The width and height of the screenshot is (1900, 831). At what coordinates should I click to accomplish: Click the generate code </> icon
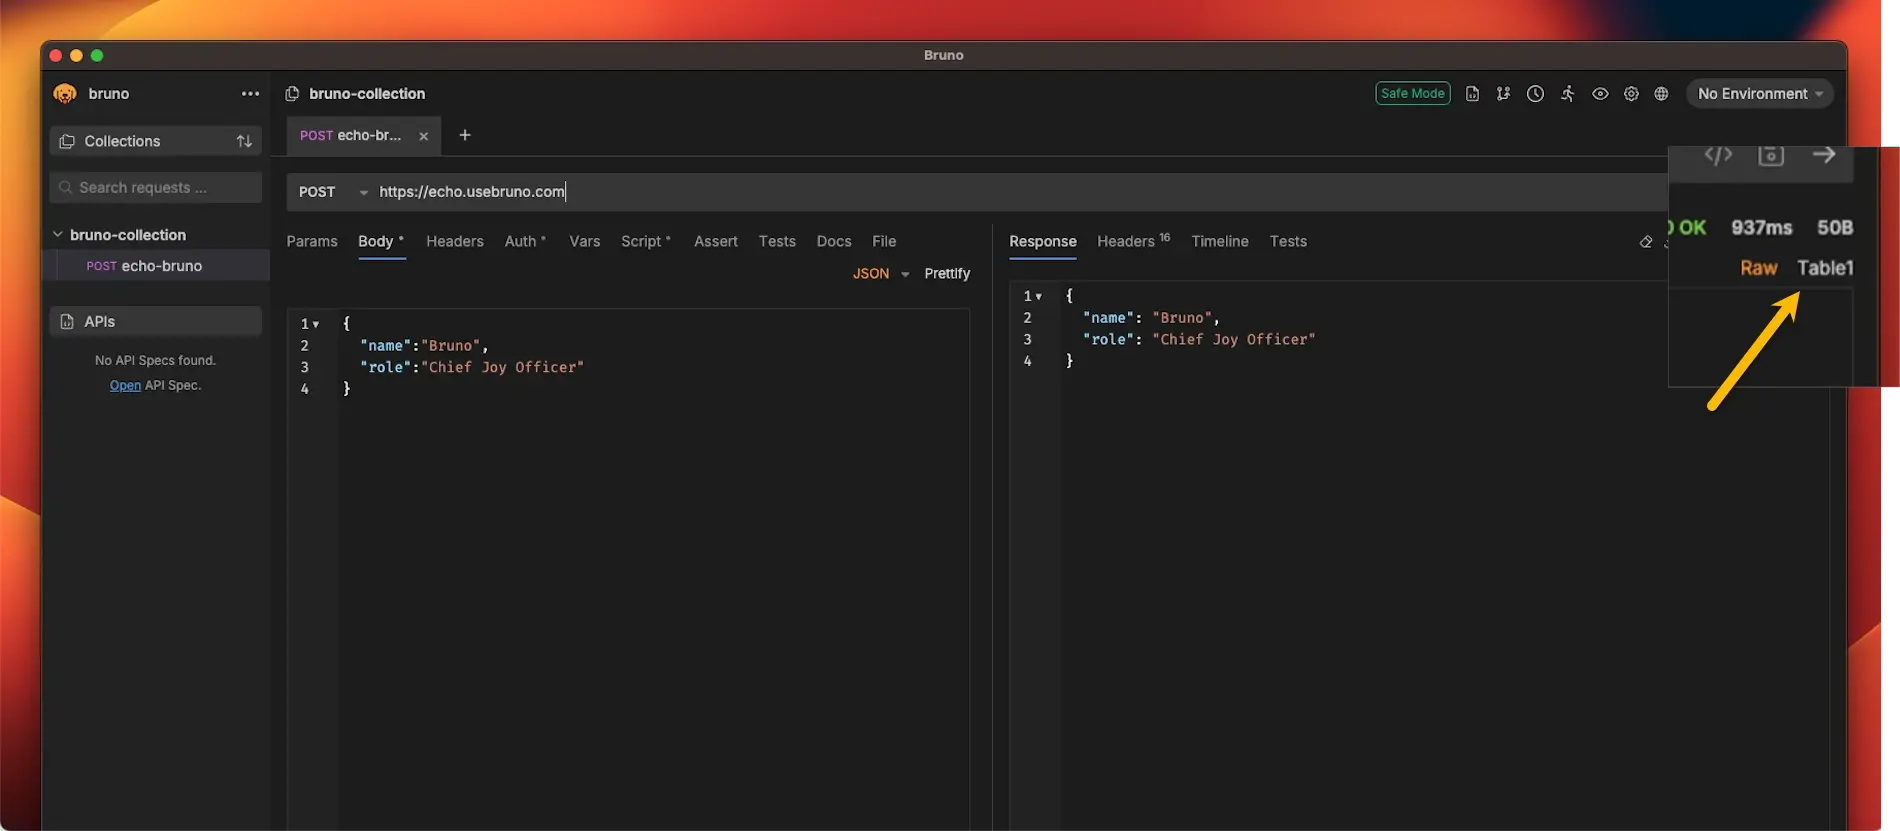coord(1718,155)
